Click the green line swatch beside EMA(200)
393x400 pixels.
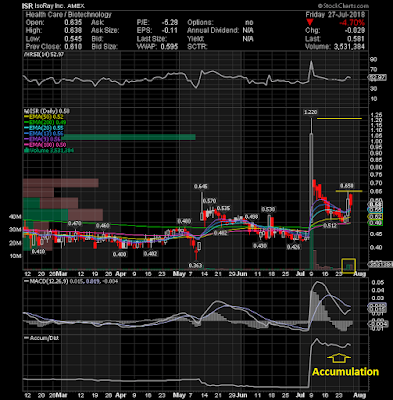[x=25, y=122]
